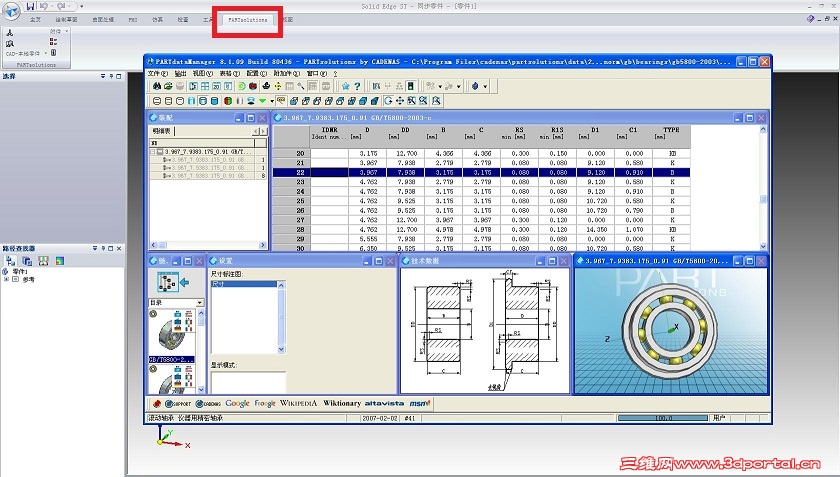Click the red tomato-shaped toolbar icon
Screen dimensions: 840x477
click(253, 86)
